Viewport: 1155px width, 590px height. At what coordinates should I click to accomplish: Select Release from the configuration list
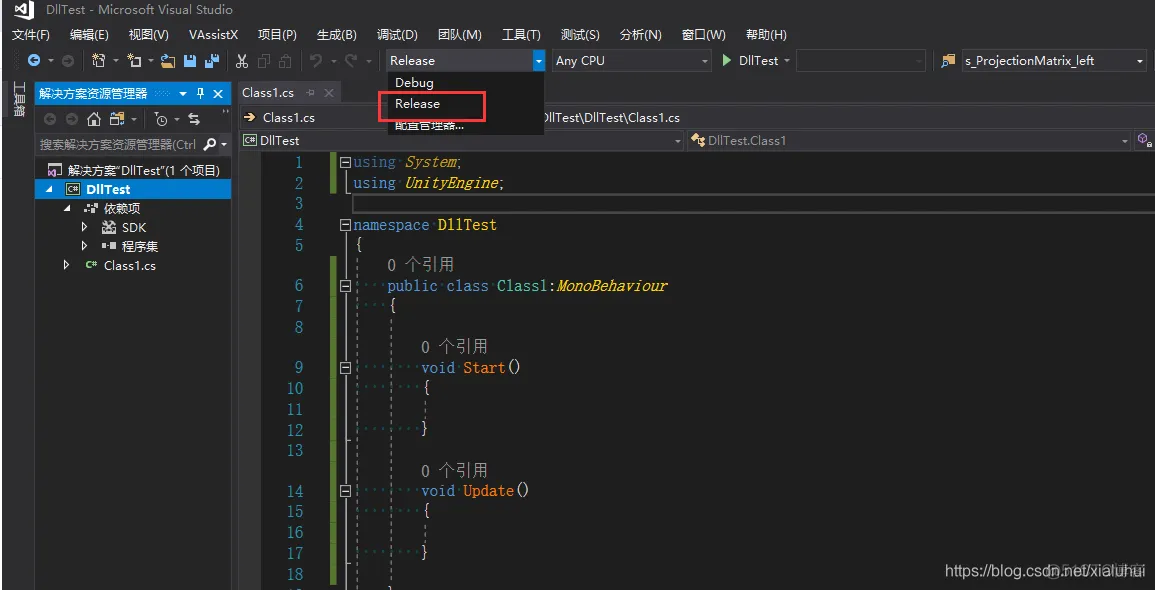point(466,104)
